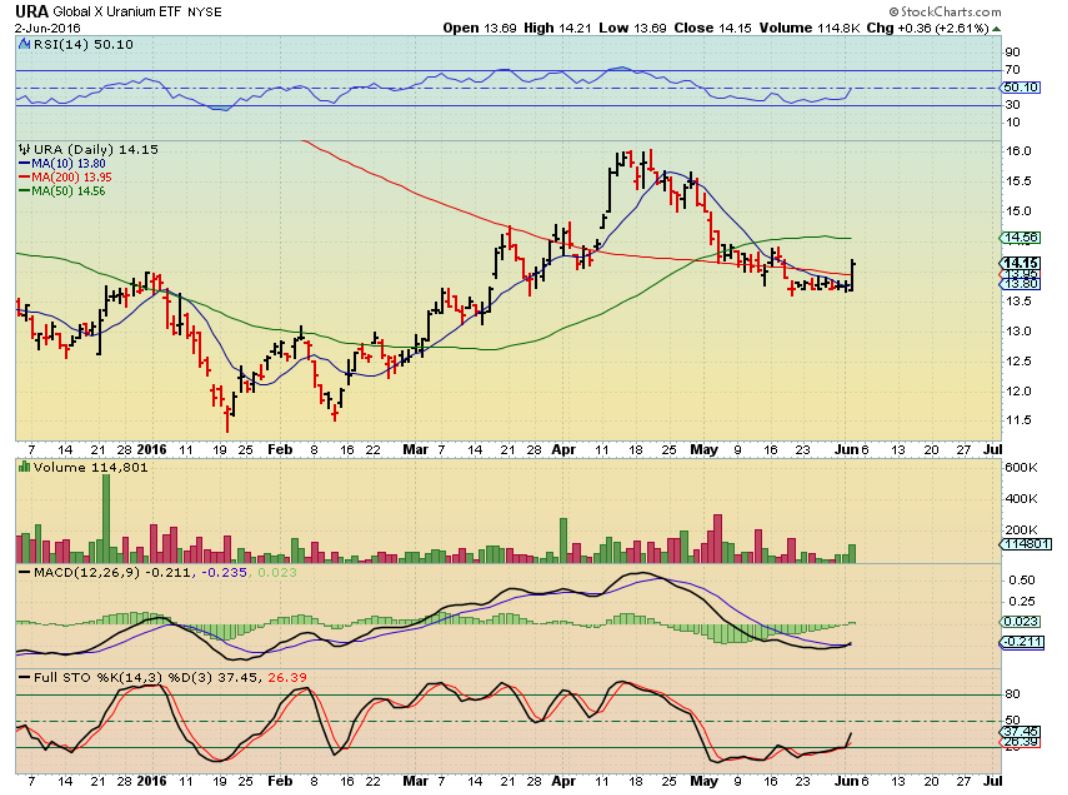This screenshot has height=795, width=1068.
Task: Click the Close 14.15 quote value
Action: tap(712, 28)
